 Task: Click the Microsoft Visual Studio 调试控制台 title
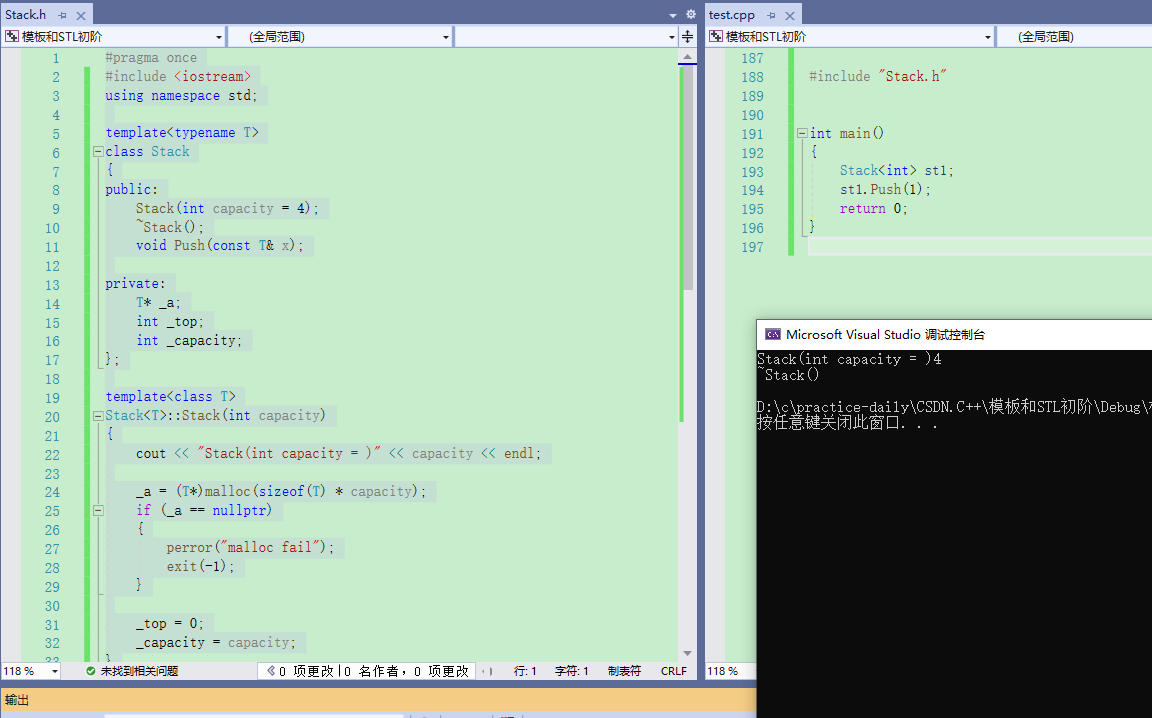coord(885,334)
